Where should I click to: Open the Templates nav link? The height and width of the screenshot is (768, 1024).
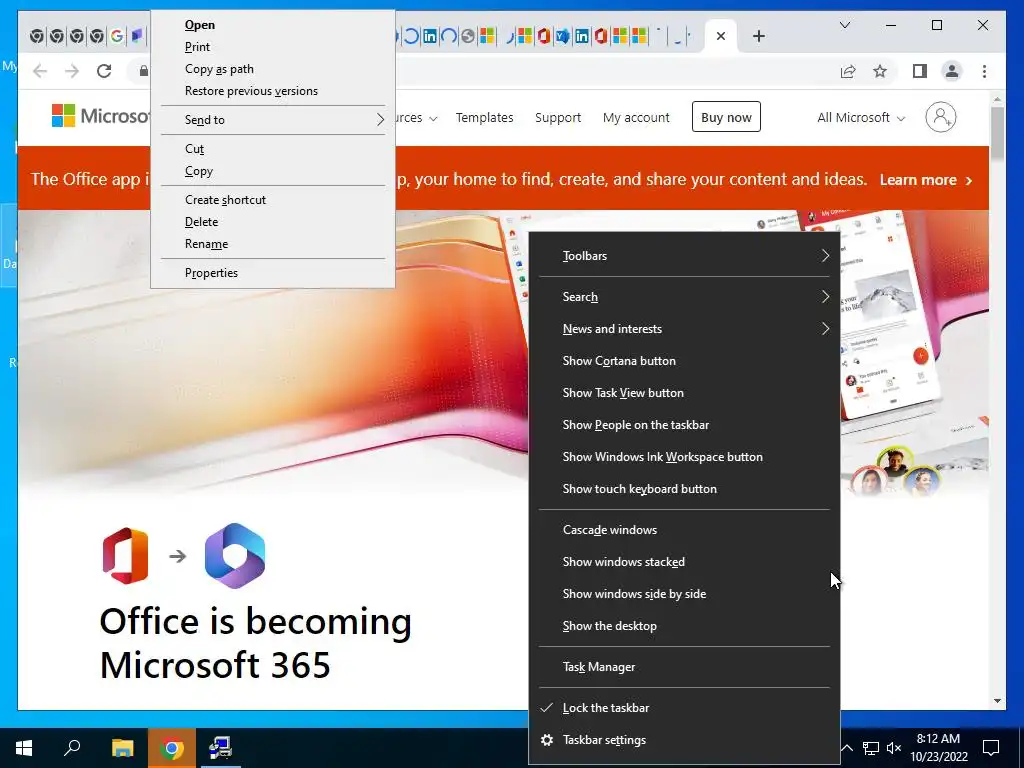click(x=485, y=118)
